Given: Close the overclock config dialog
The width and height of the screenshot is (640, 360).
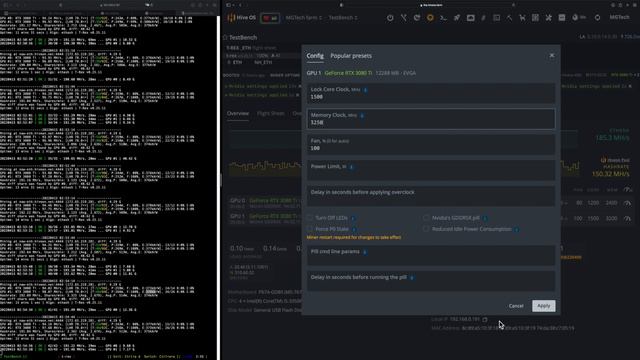Looking at the screenshot, I should (551, 56).
